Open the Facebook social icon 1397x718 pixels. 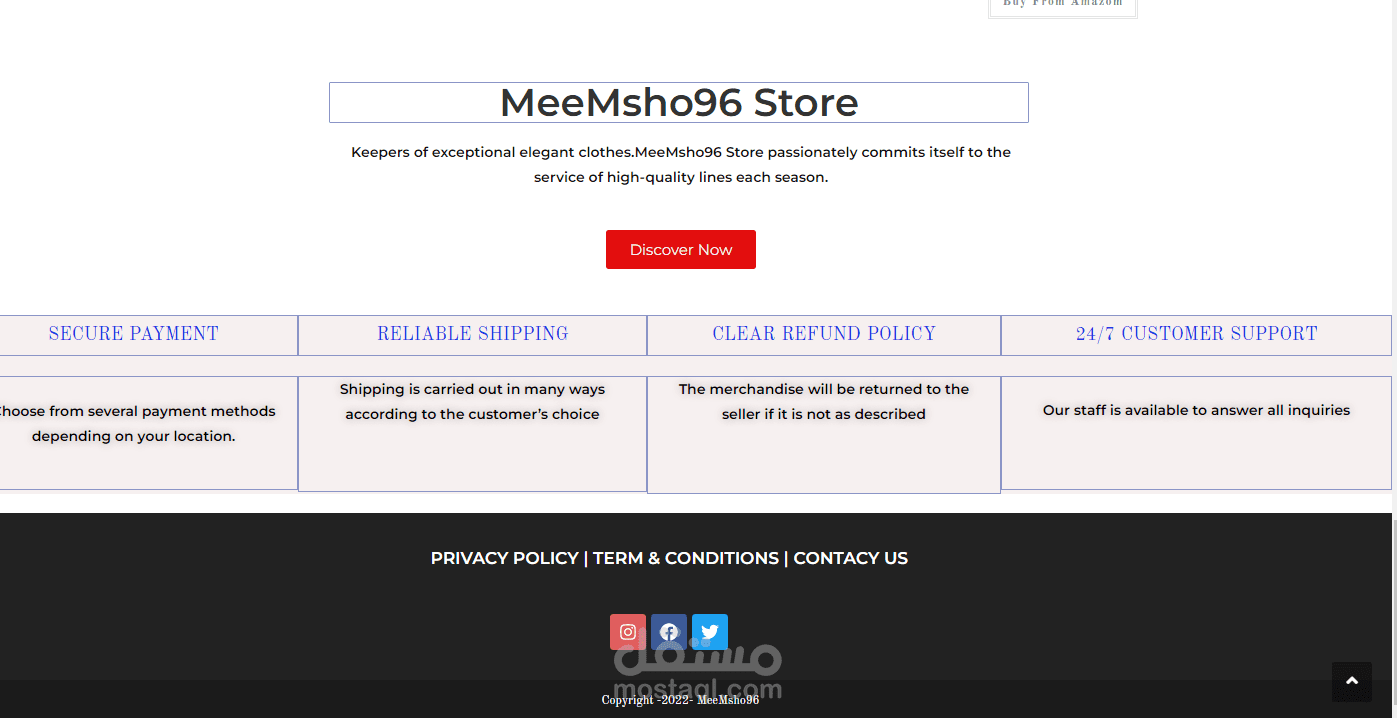[669, 632]
